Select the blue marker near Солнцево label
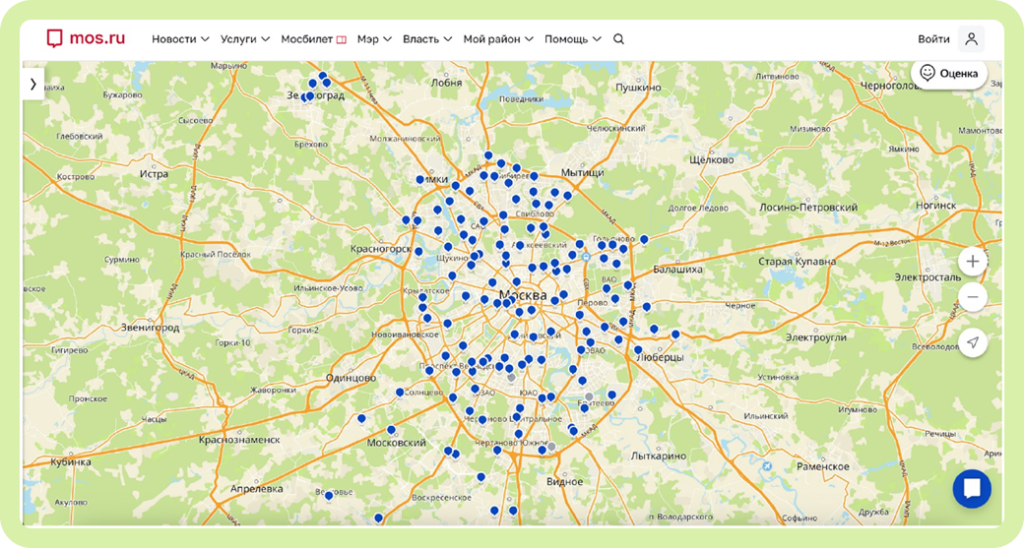This screenshot has height=548, width=1024. [x=400, y=393]
